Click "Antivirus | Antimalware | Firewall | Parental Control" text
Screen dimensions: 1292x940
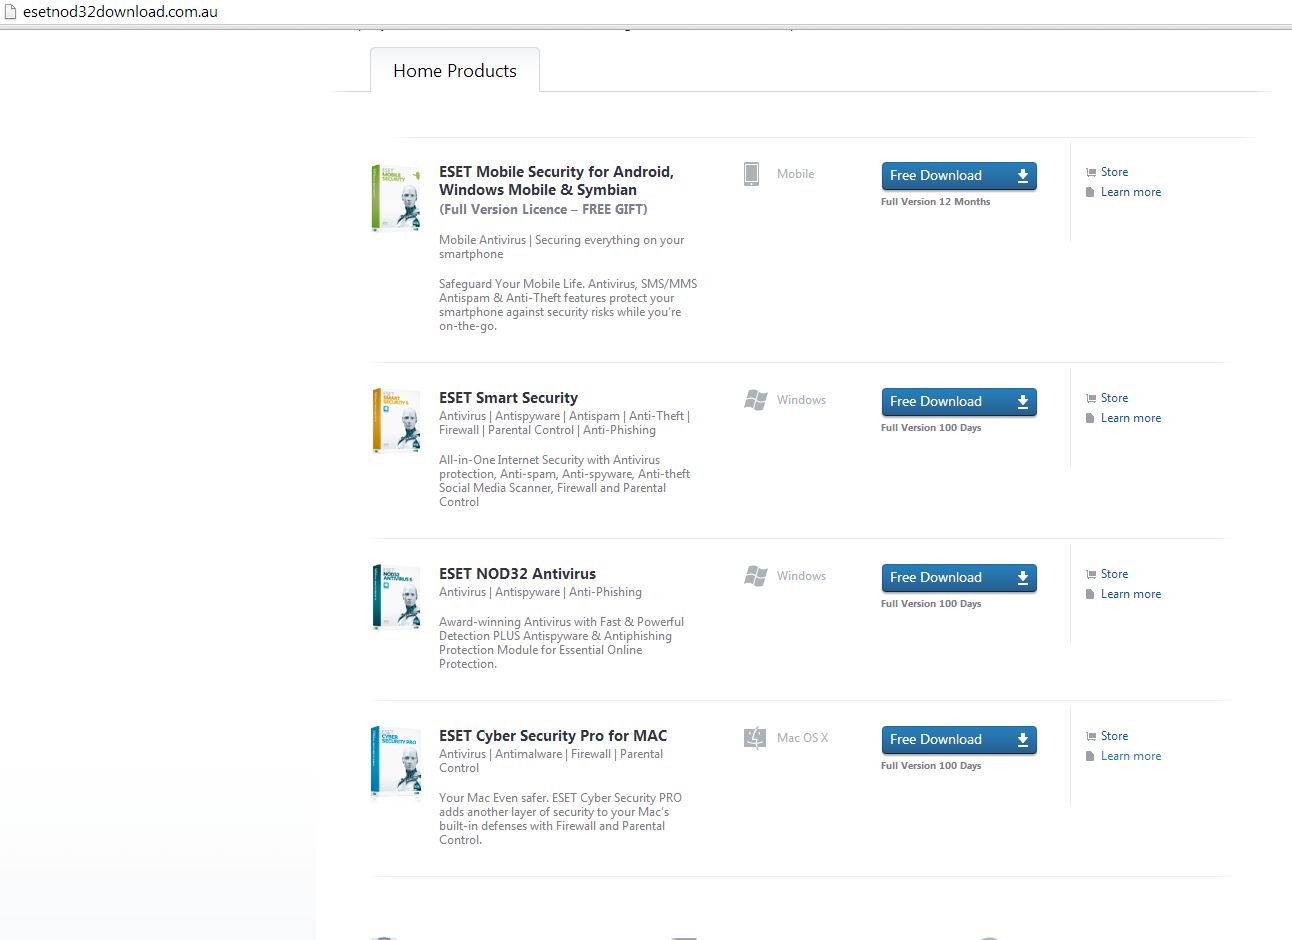[551, 761]
